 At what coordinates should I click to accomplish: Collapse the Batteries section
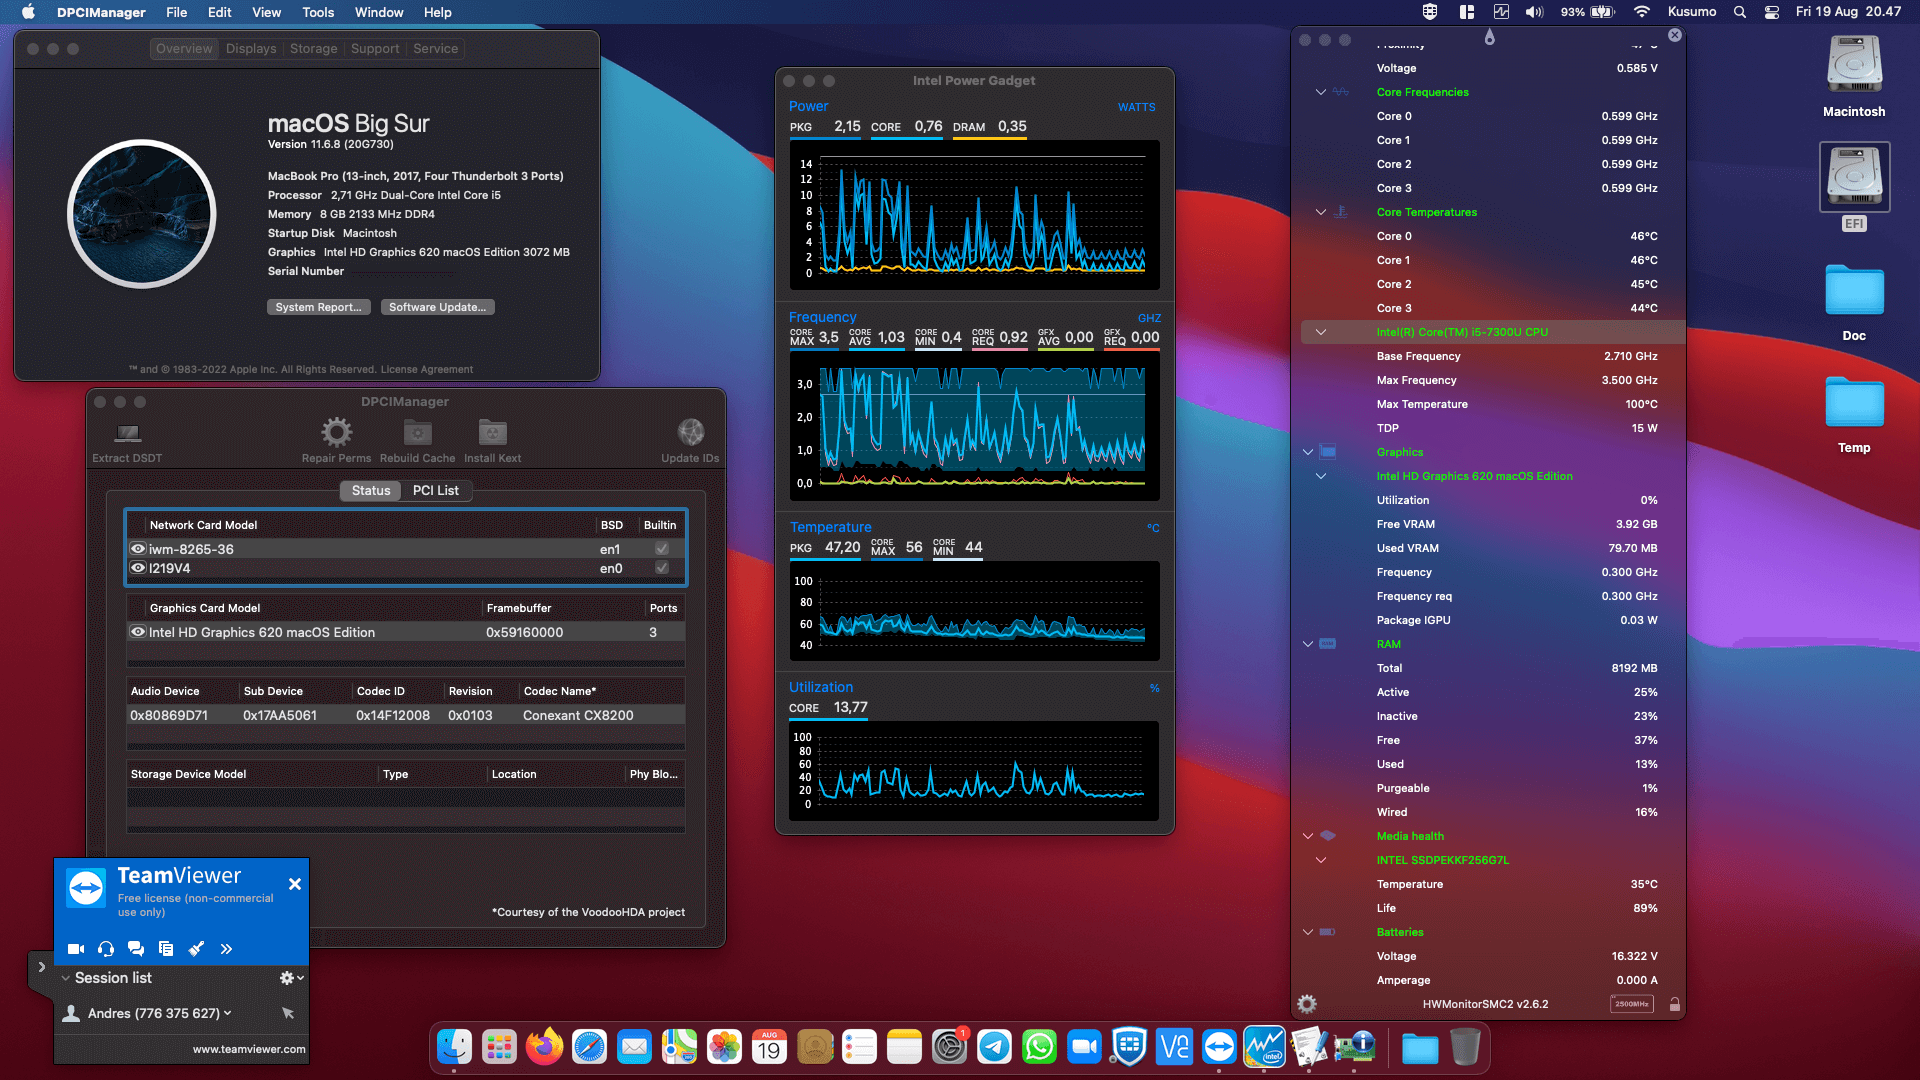(x=1307, y=932)
